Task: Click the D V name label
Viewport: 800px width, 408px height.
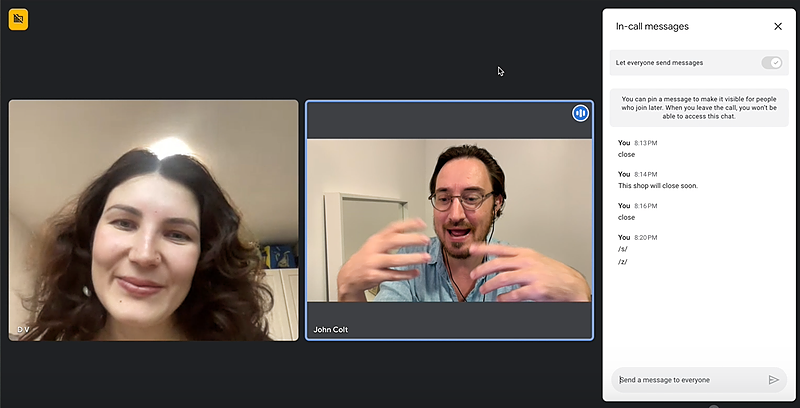Action: pos(22,329)
